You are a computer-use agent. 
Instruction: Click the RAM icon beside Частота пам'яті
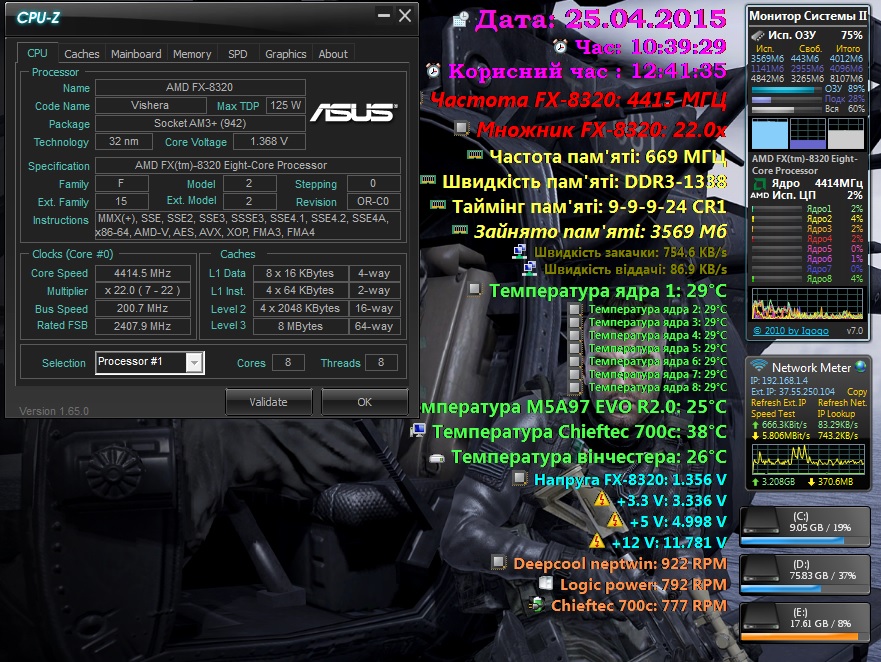click(x=475, y=154)
